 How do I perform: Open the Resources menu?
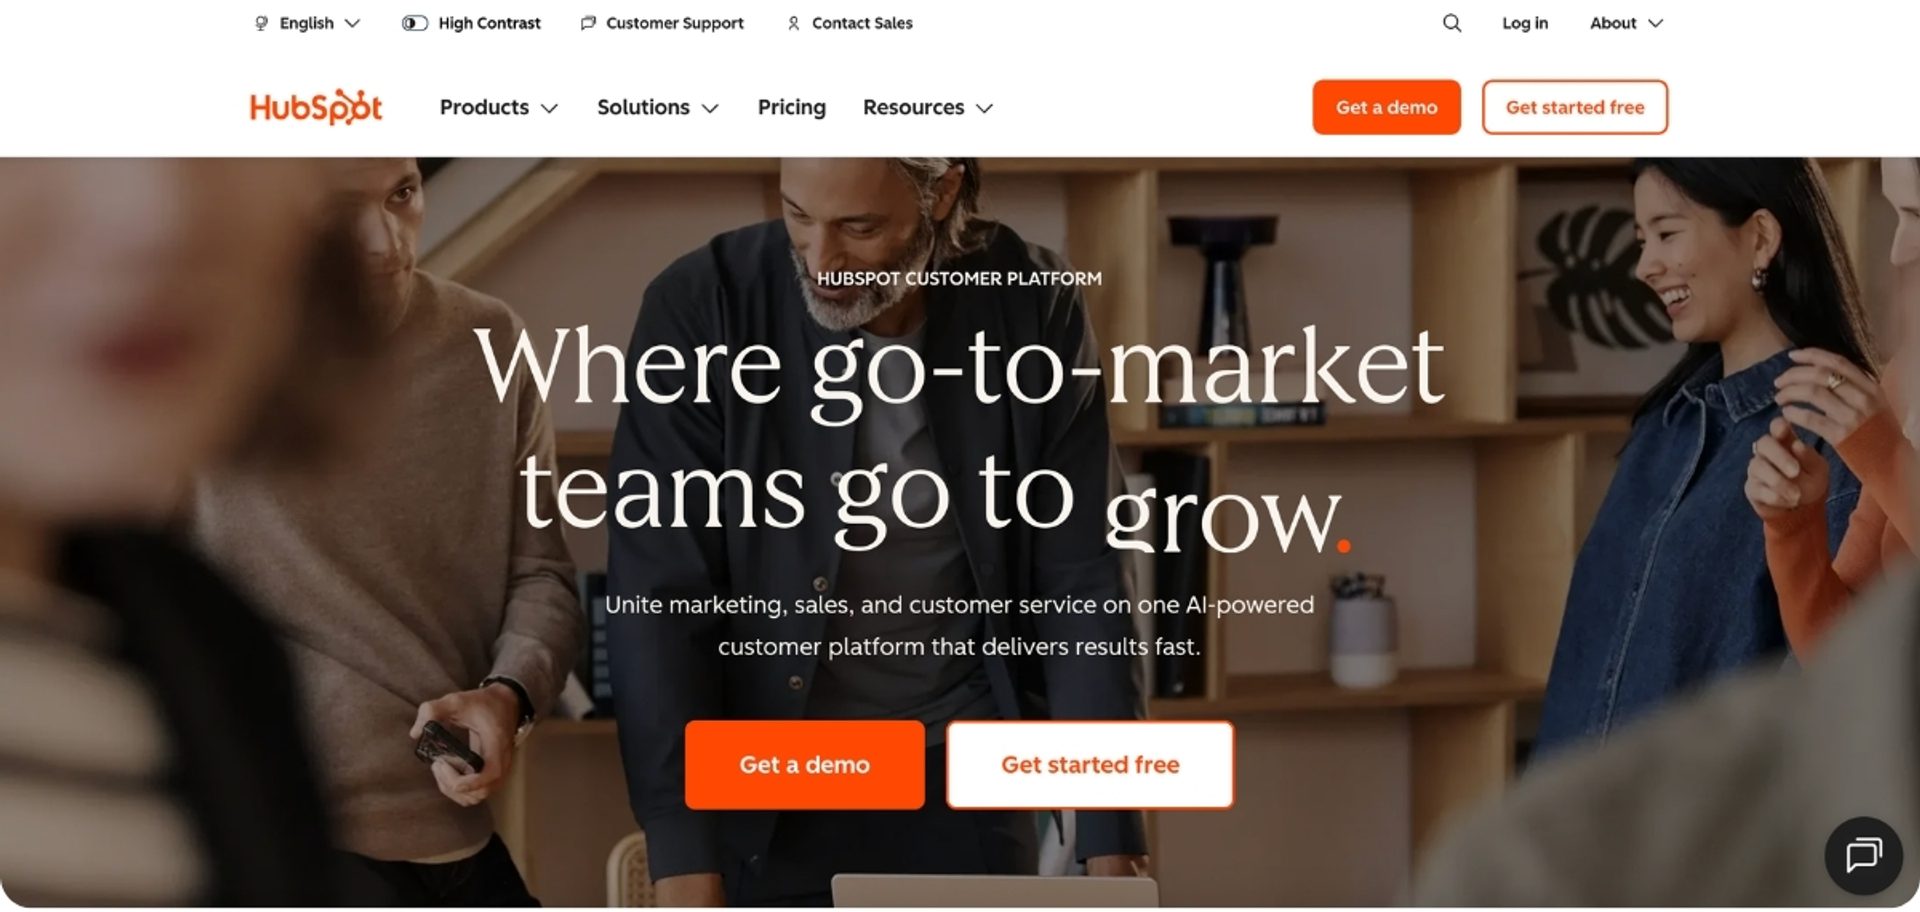(x=928, y=107)
